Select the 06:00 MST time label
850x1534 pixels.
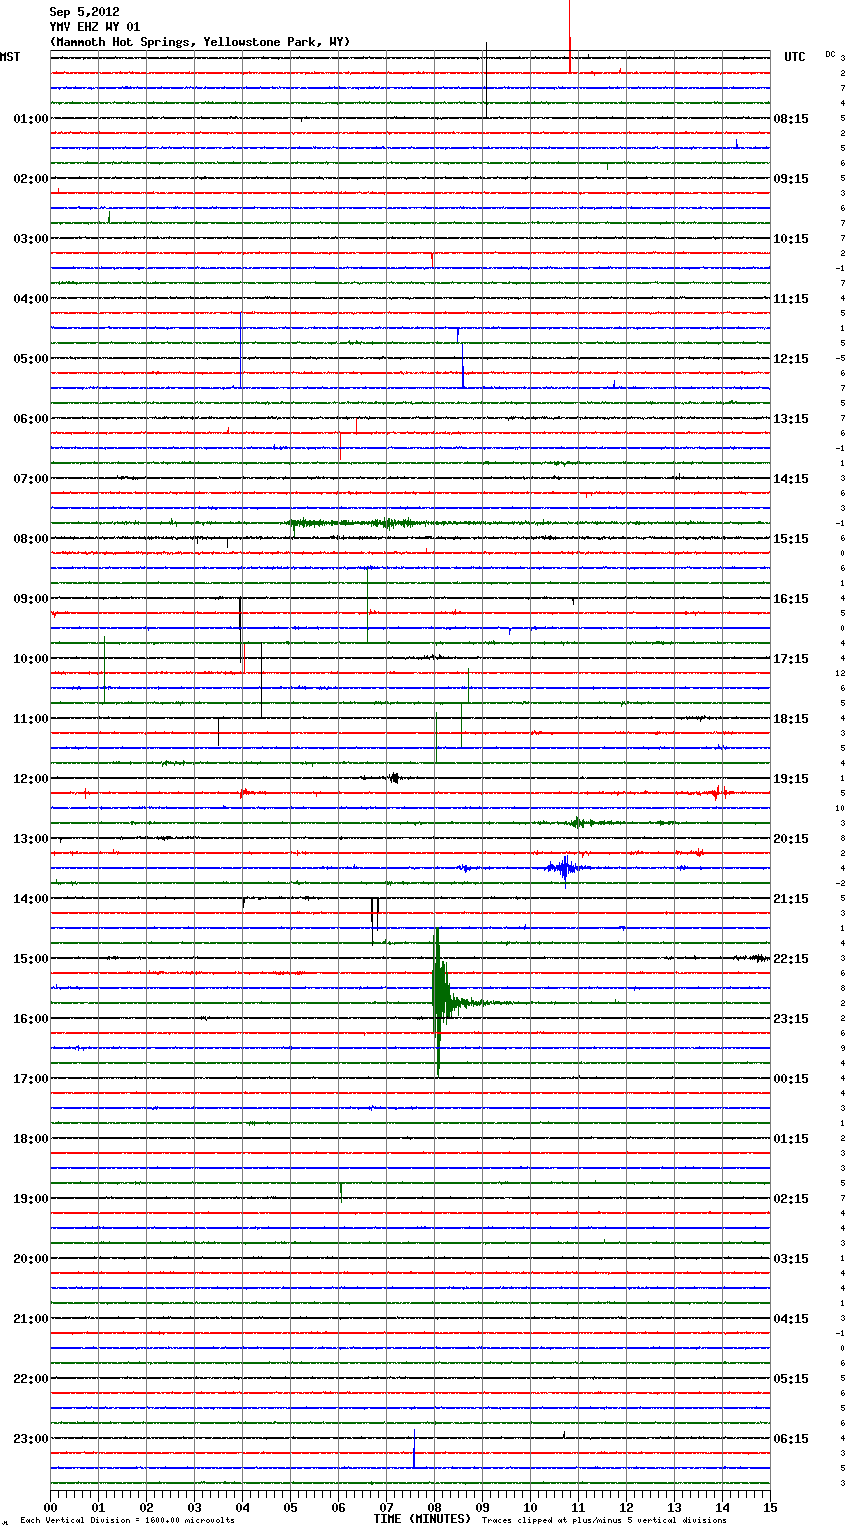[31, 419]
